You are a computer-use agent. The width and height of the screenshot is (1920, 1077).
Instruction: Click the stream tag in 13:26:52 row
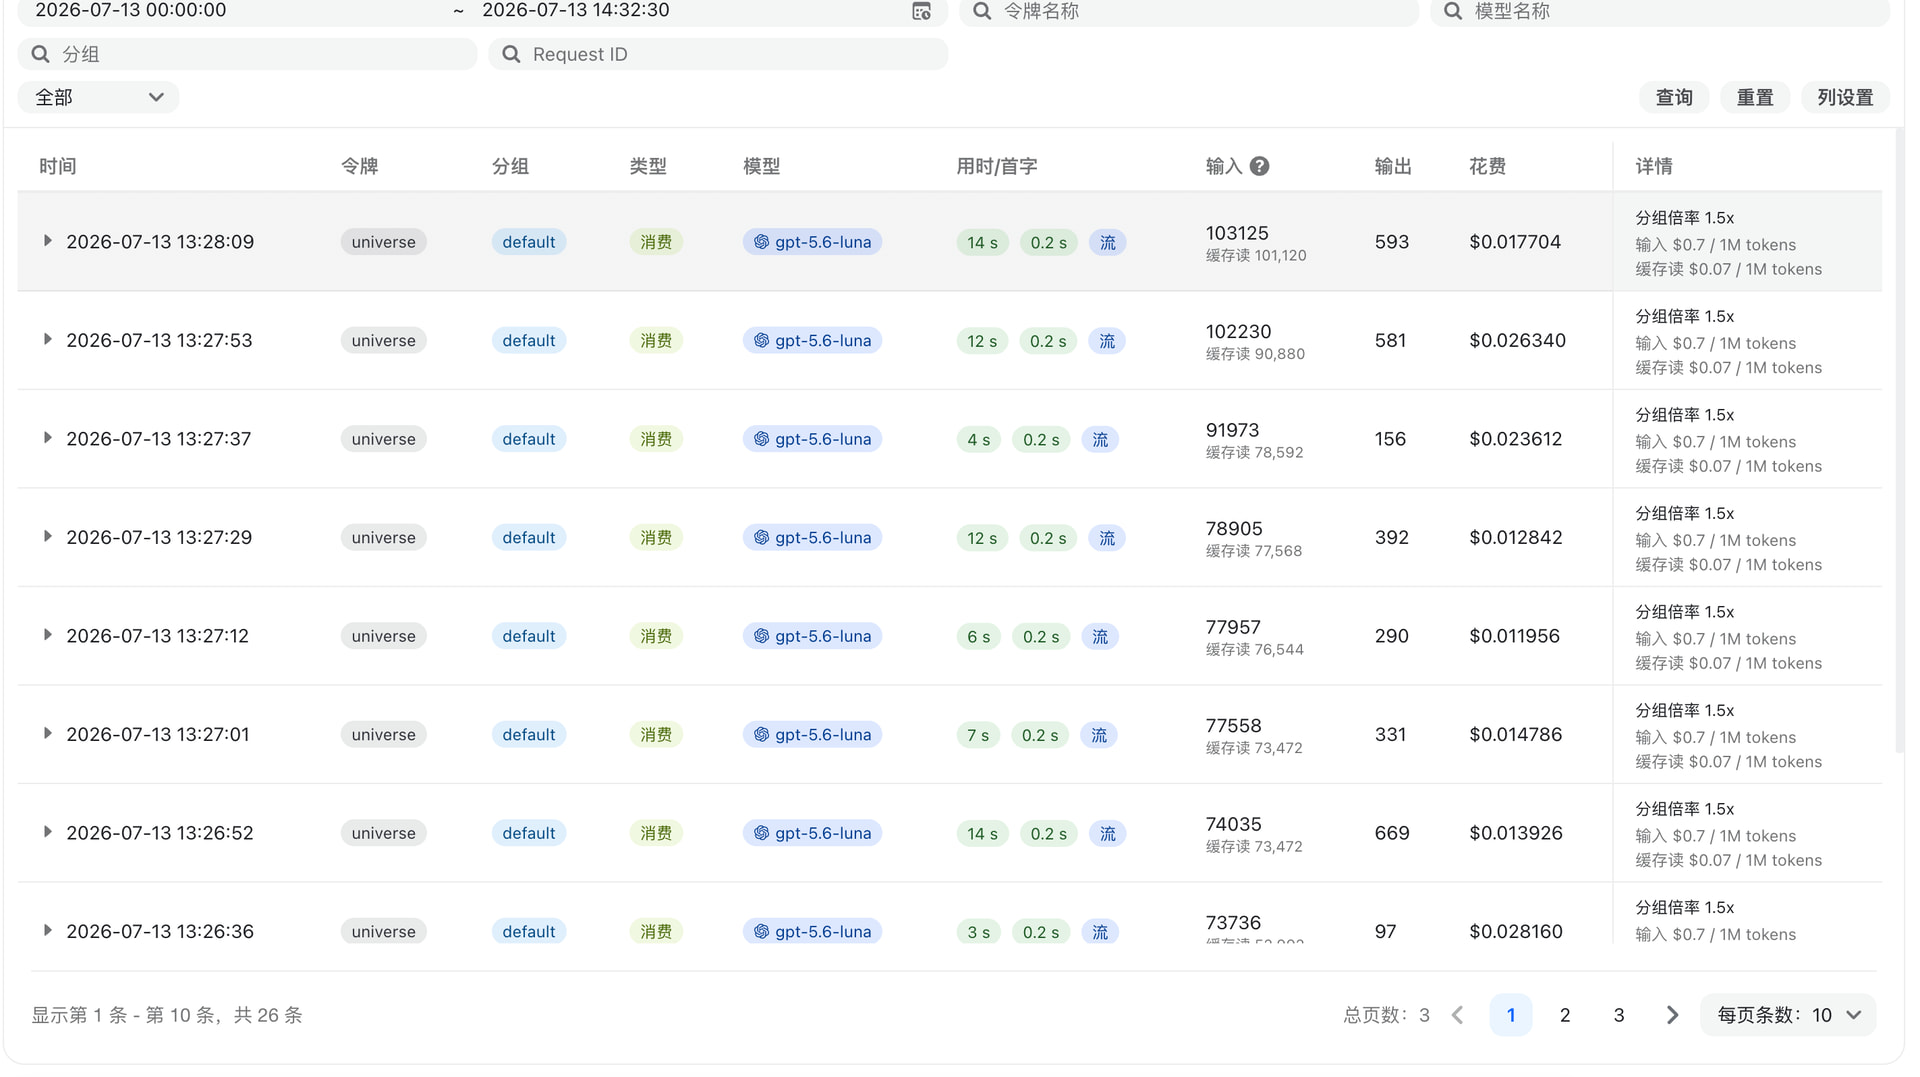1107,834
